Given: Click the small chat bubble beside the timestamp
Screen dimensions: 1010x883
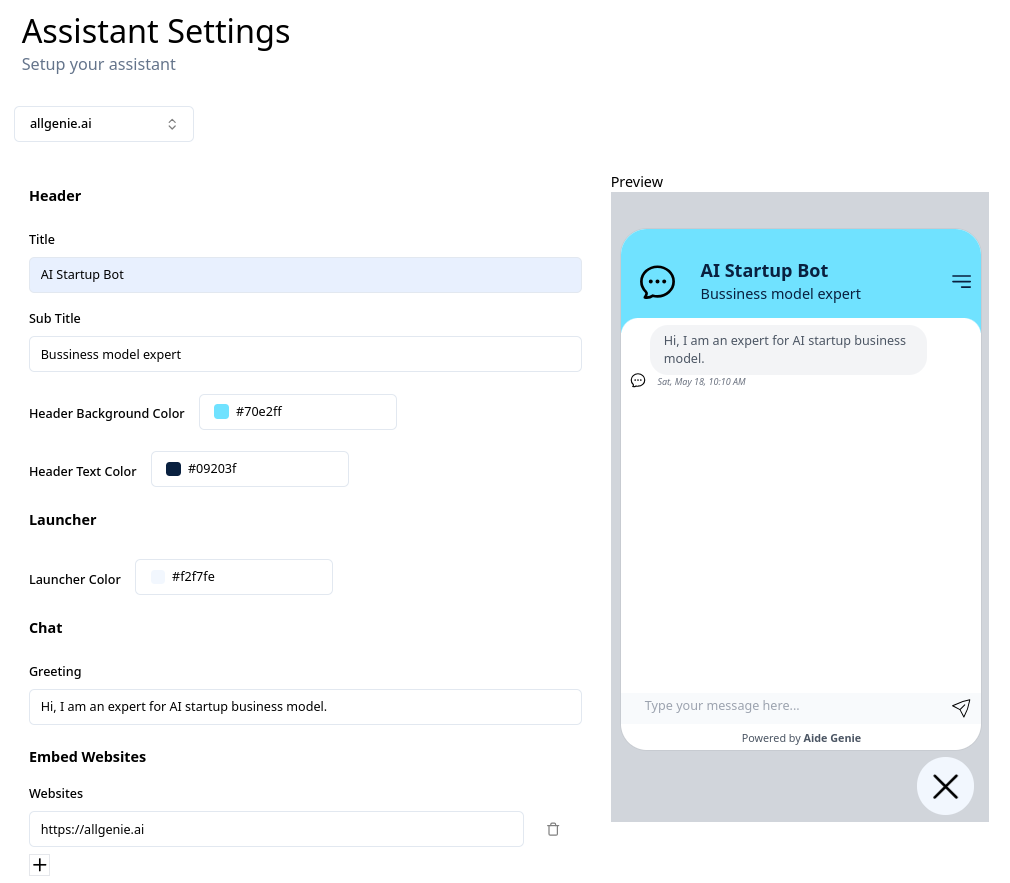Looking at the screenshot, I should pos(637,380).
